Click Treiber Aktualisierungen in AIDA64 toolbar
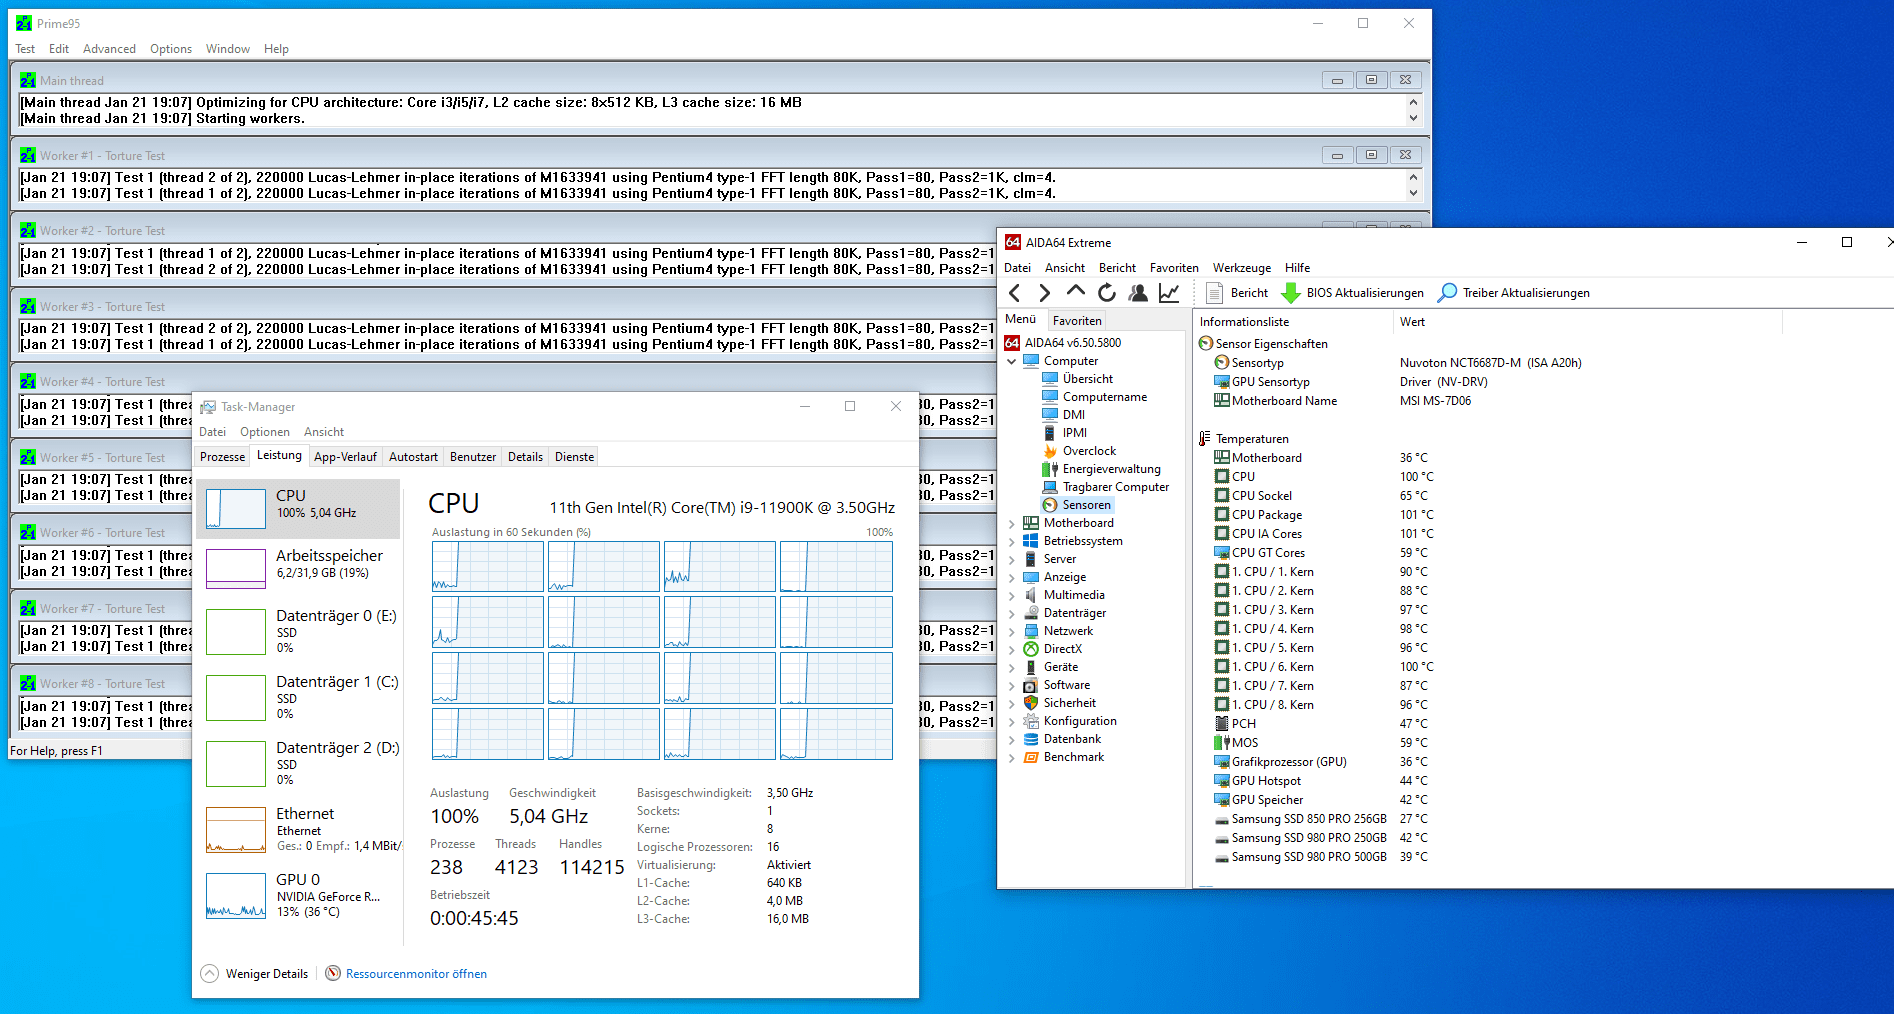The image size is (1894, 1014). [x=1513, y=293]
